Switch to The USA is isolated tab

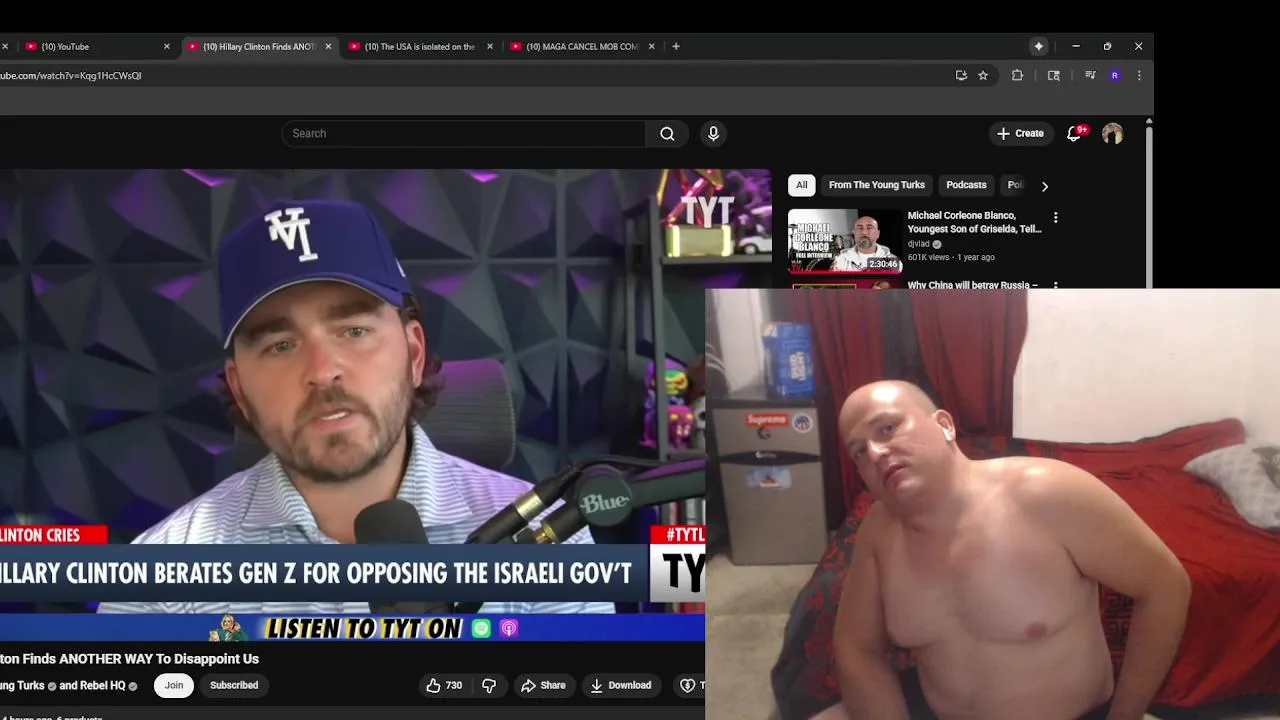[421, 46]
